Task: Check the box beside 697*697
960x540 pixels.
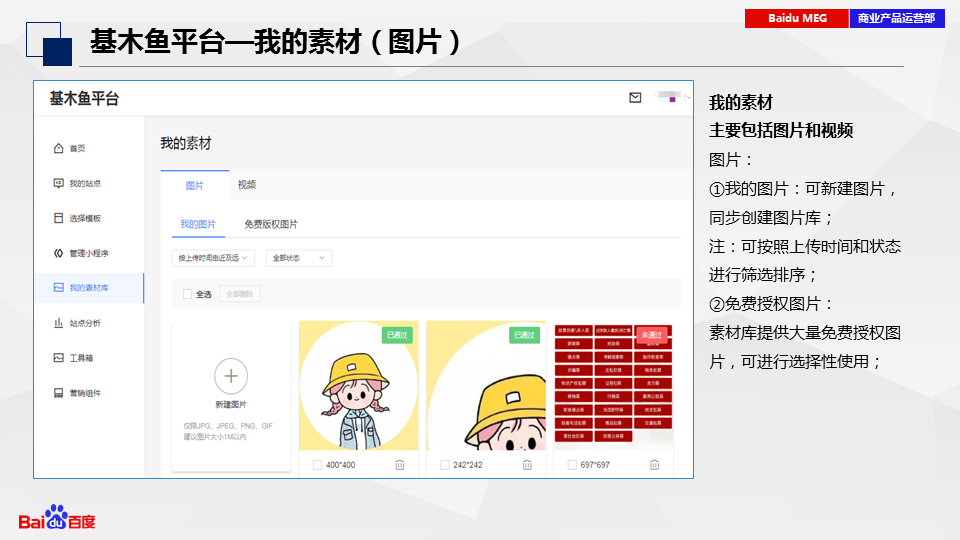Action: [572, 465]
